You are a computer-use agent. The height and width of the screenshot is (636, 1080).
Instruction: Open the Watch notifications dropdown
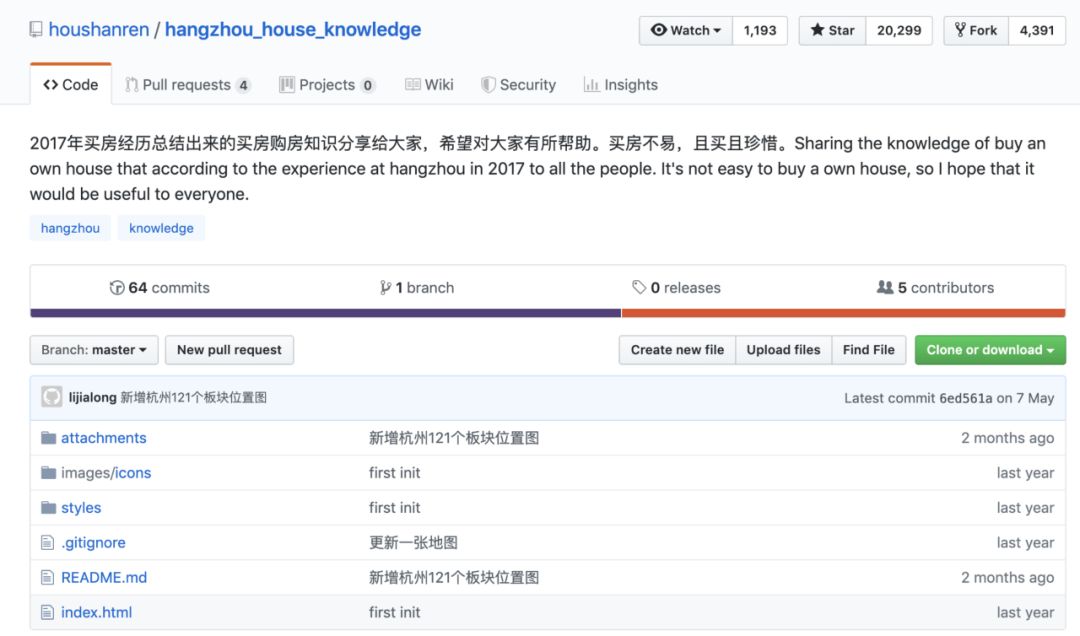point(686,30)
